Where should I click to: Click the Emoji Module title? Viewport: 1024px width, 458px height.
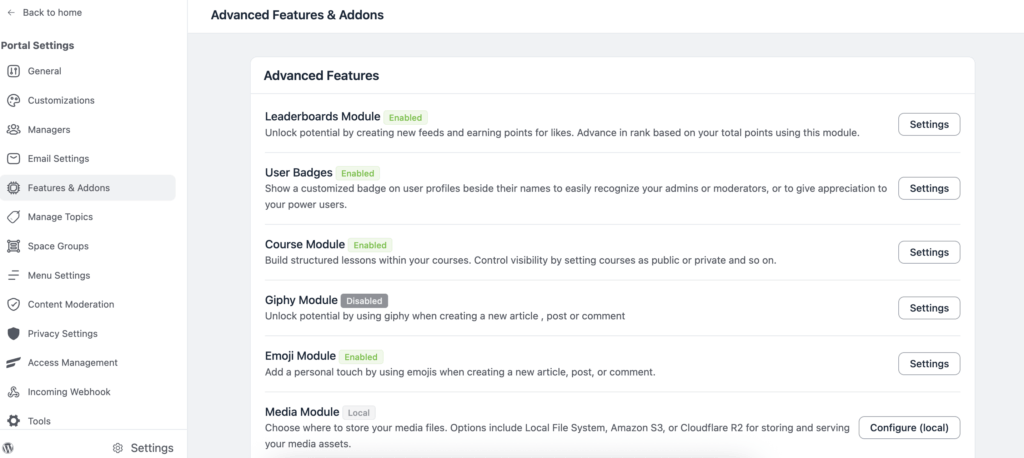click(x=300, y=356)
